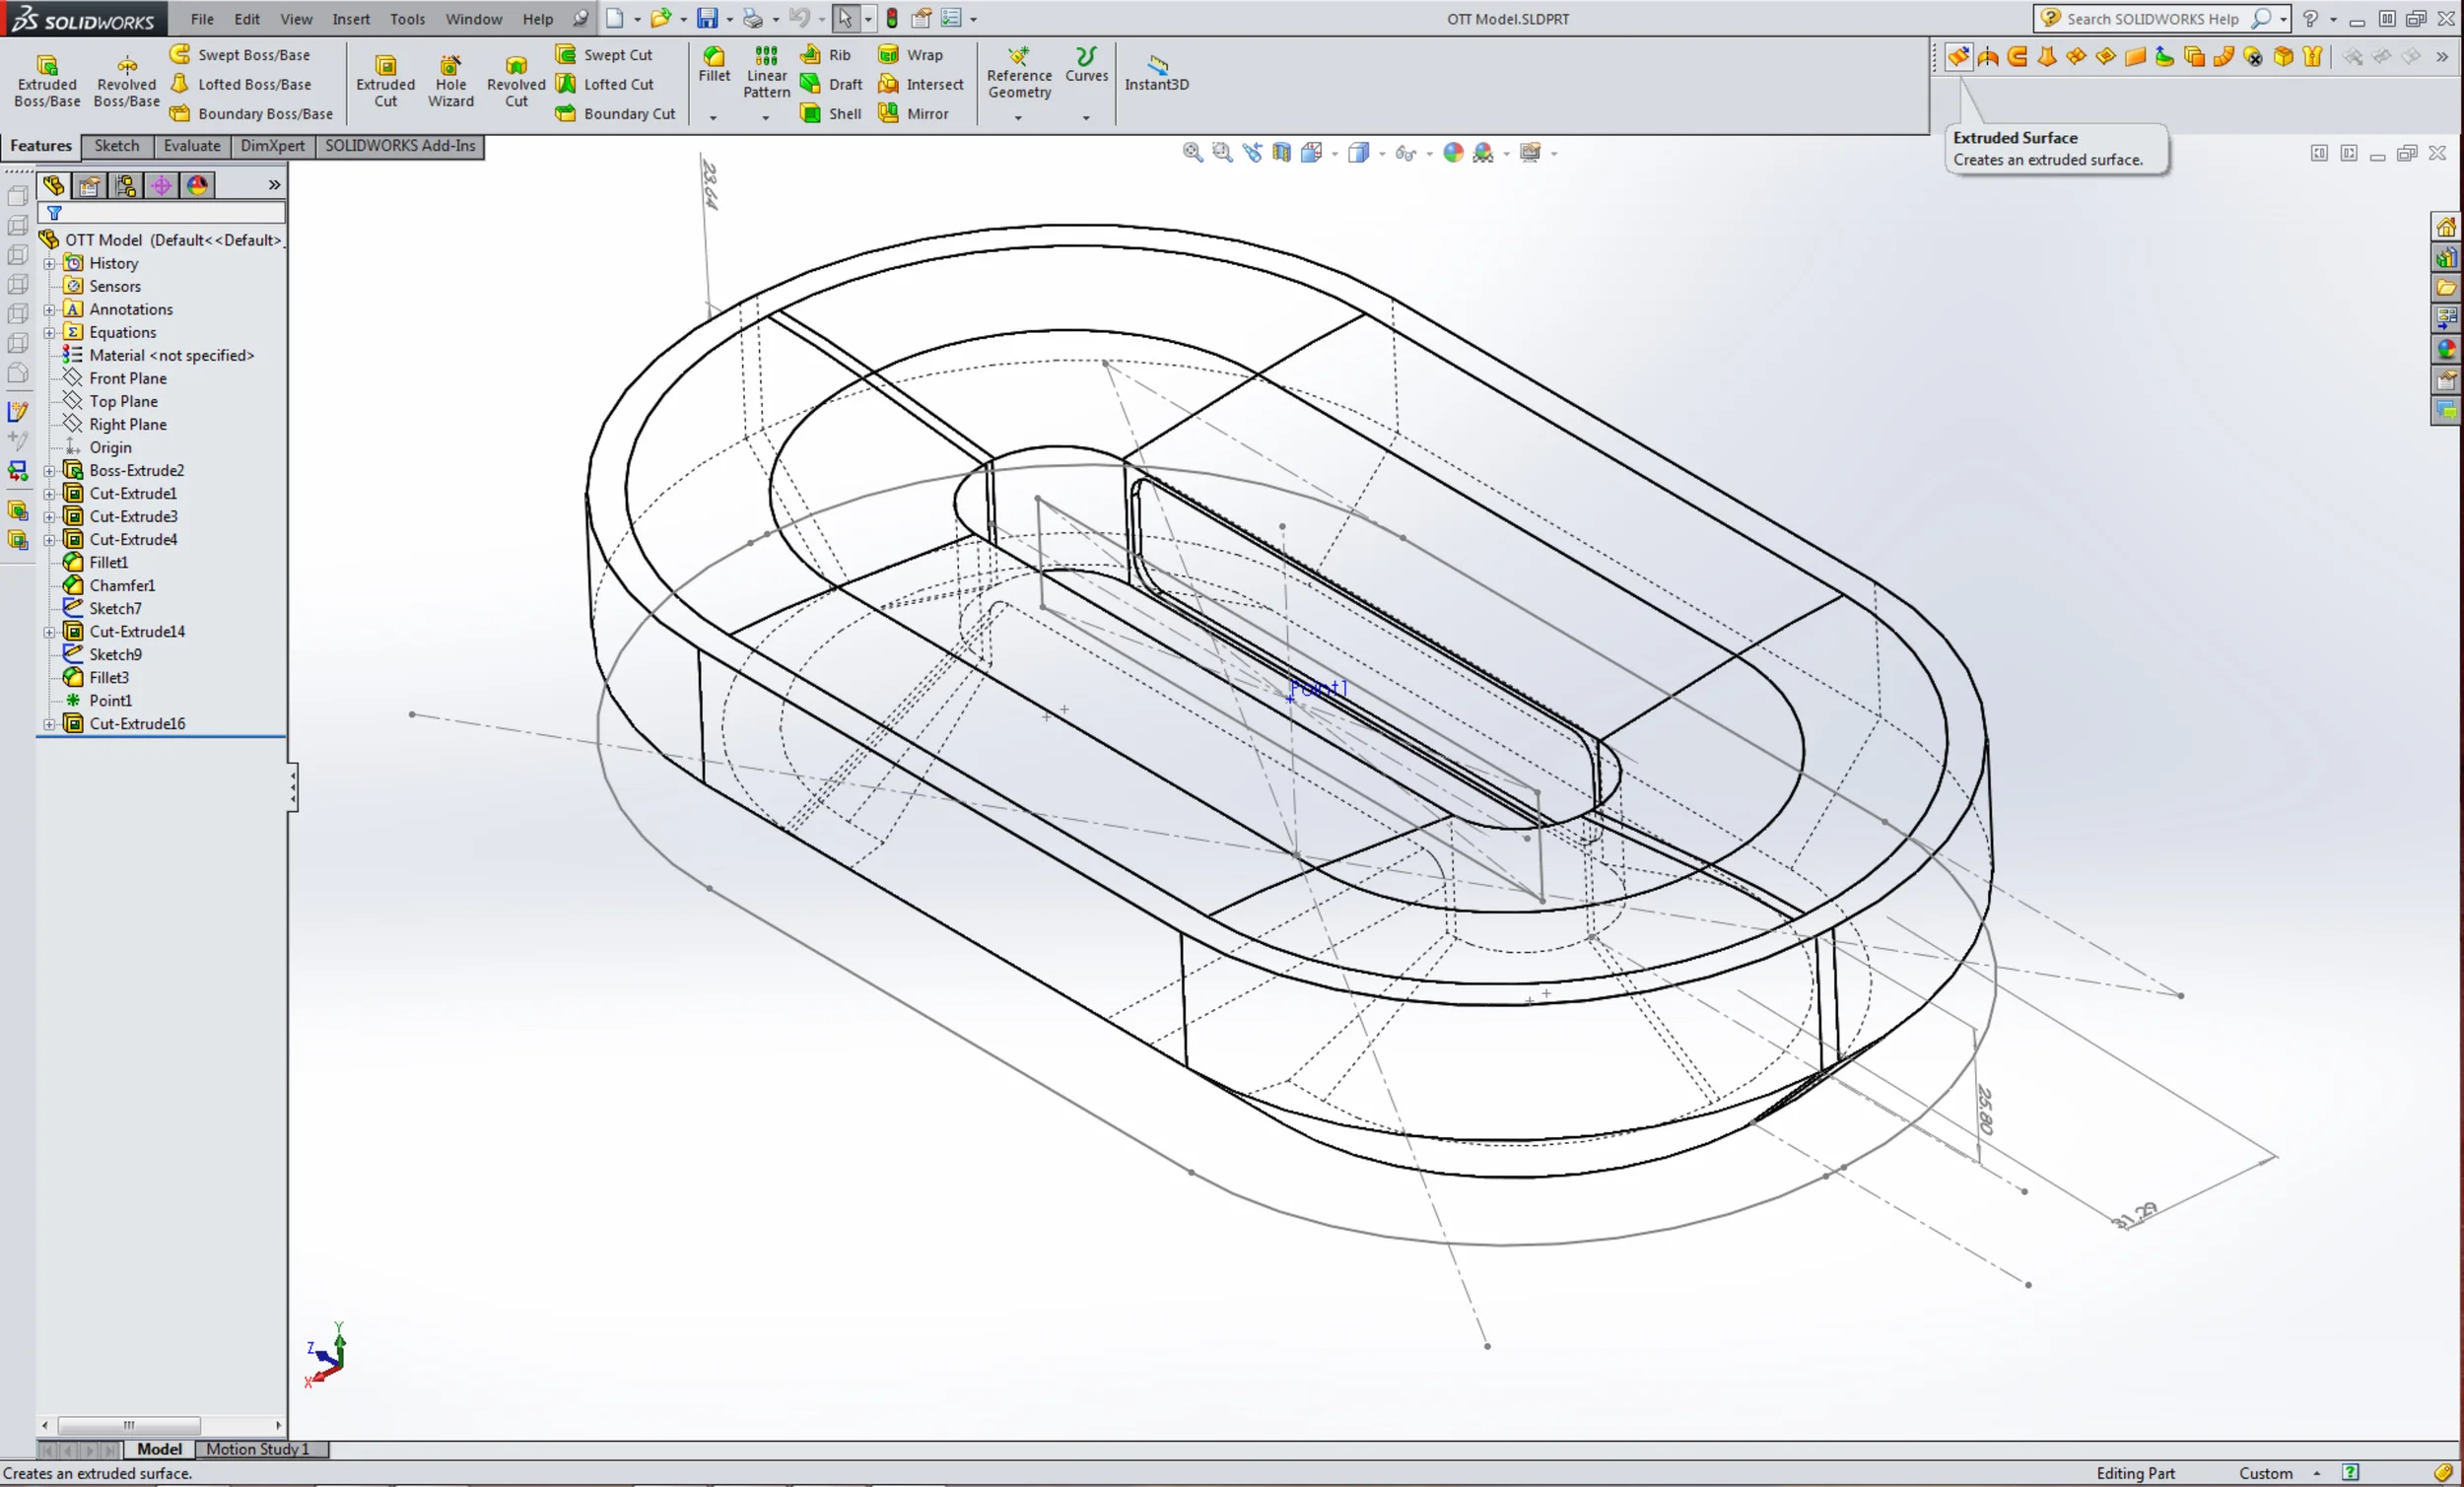Click the Wrap feature button
The image size is (2464, 1487).
click(x=910, y=55)
